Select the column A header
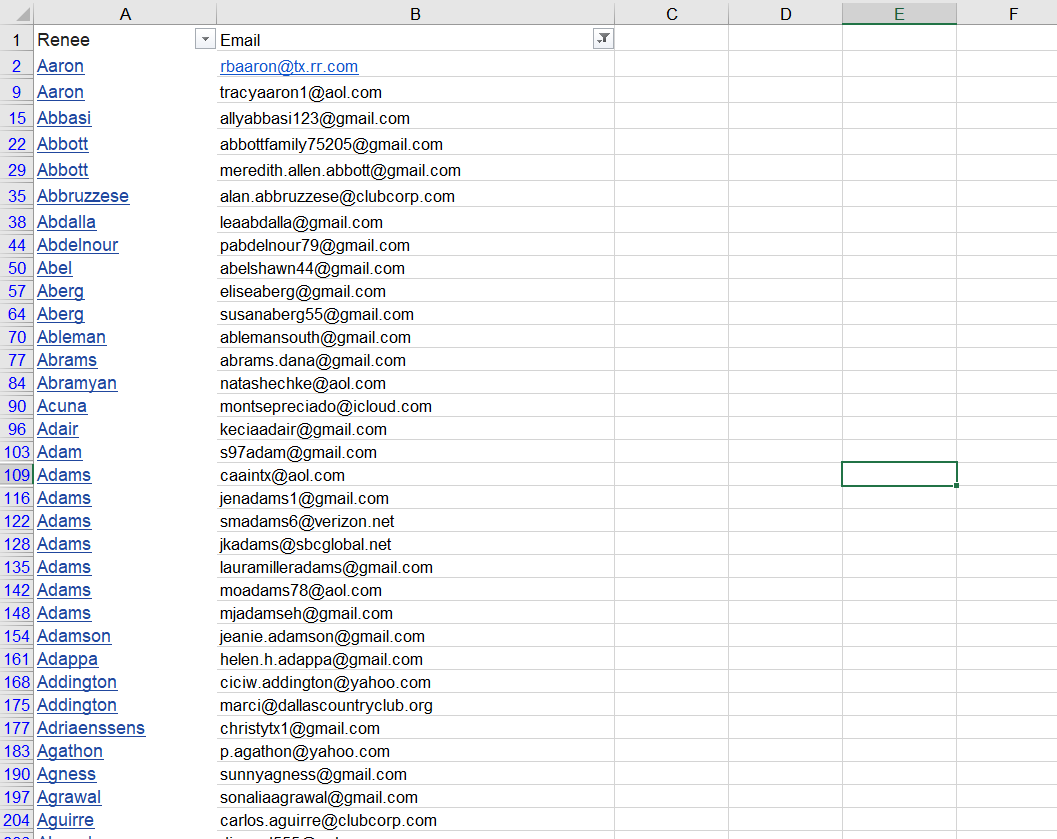Image resolution: width=1057 pixels, height=839 pixels. click(x=125, y=13)
